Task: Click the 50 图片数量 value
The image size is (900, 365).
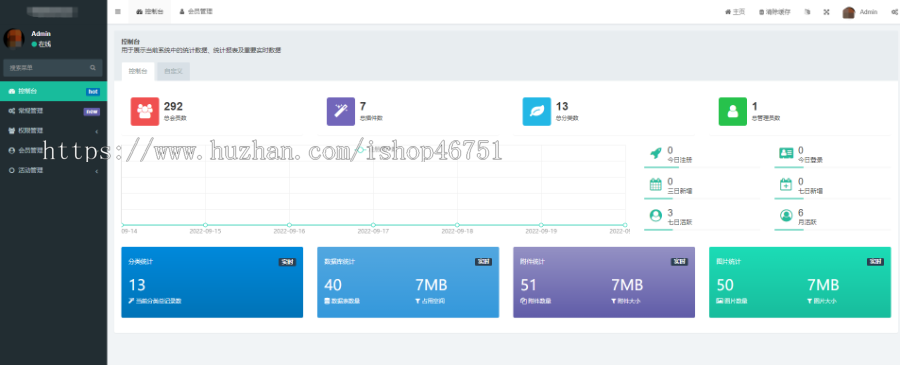Action: click(726, 285)
